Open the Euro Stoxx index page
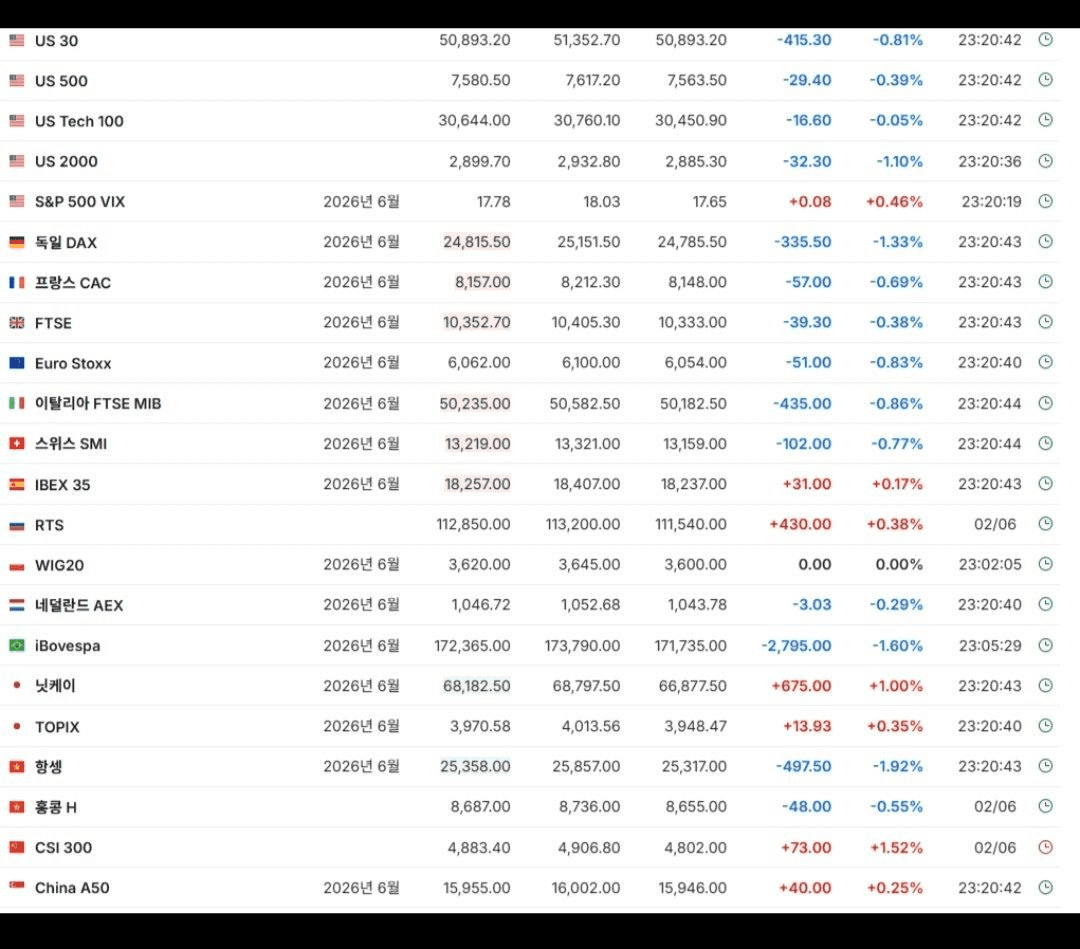 coord(73,363)
